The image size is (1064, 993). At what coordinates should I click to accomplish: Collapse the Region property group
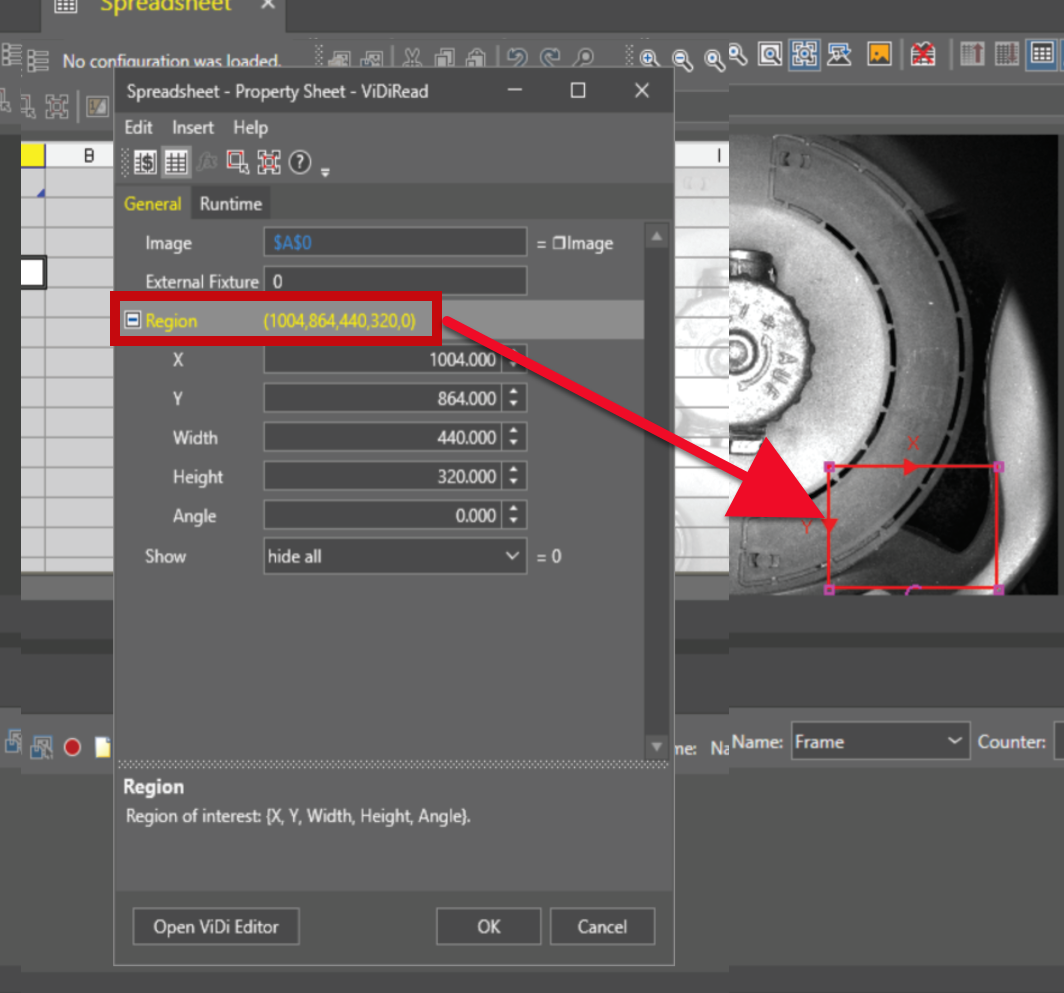click(x=132, y=321)
